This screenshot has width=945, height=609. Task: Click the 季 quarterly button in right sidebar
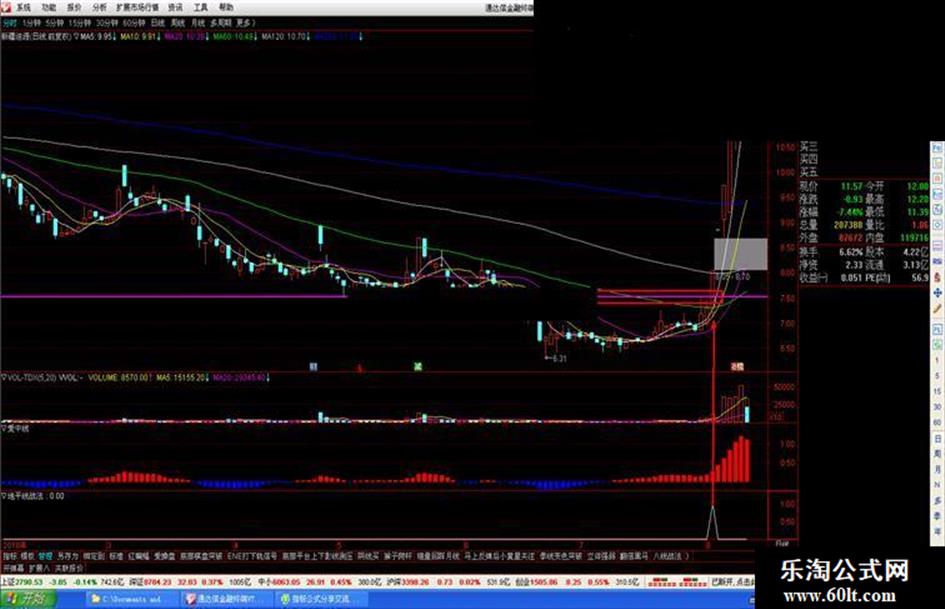937,516
